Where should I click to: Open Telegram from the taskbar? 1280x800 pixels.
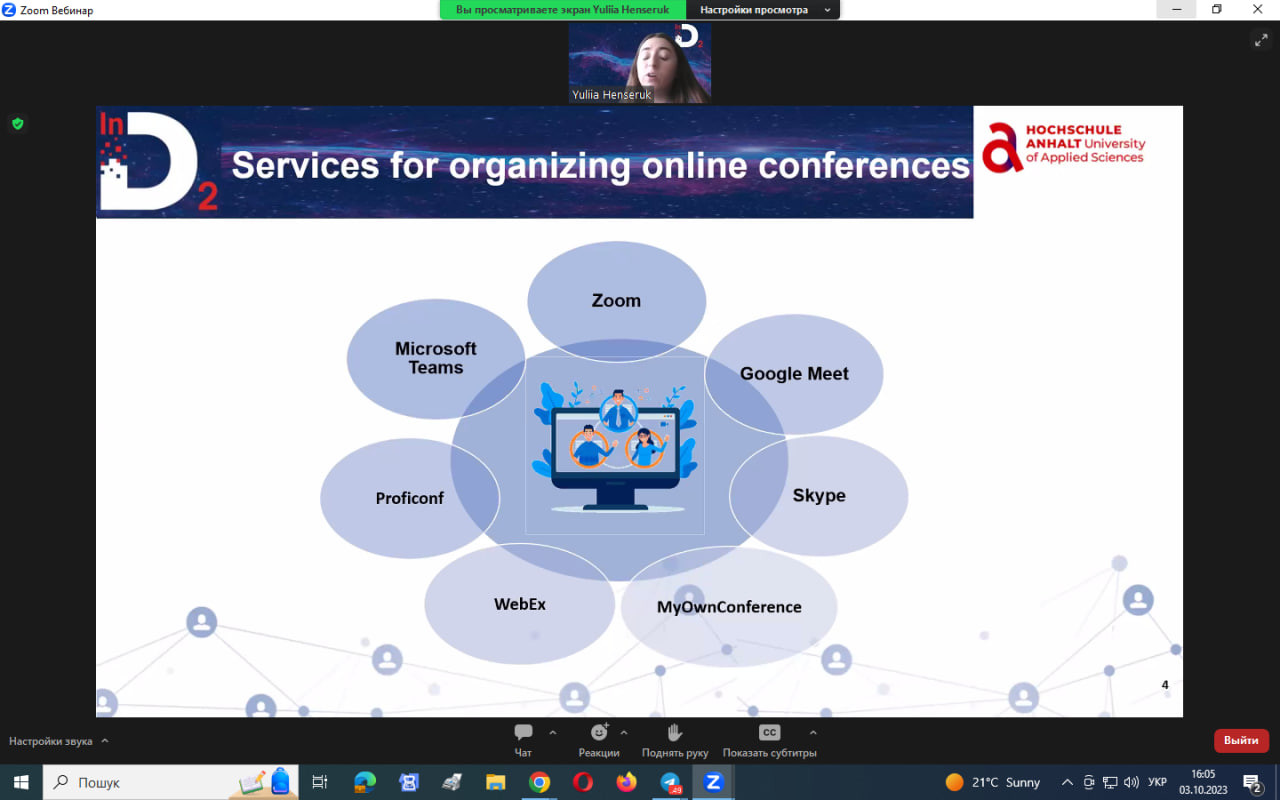(x=671, y=782)
